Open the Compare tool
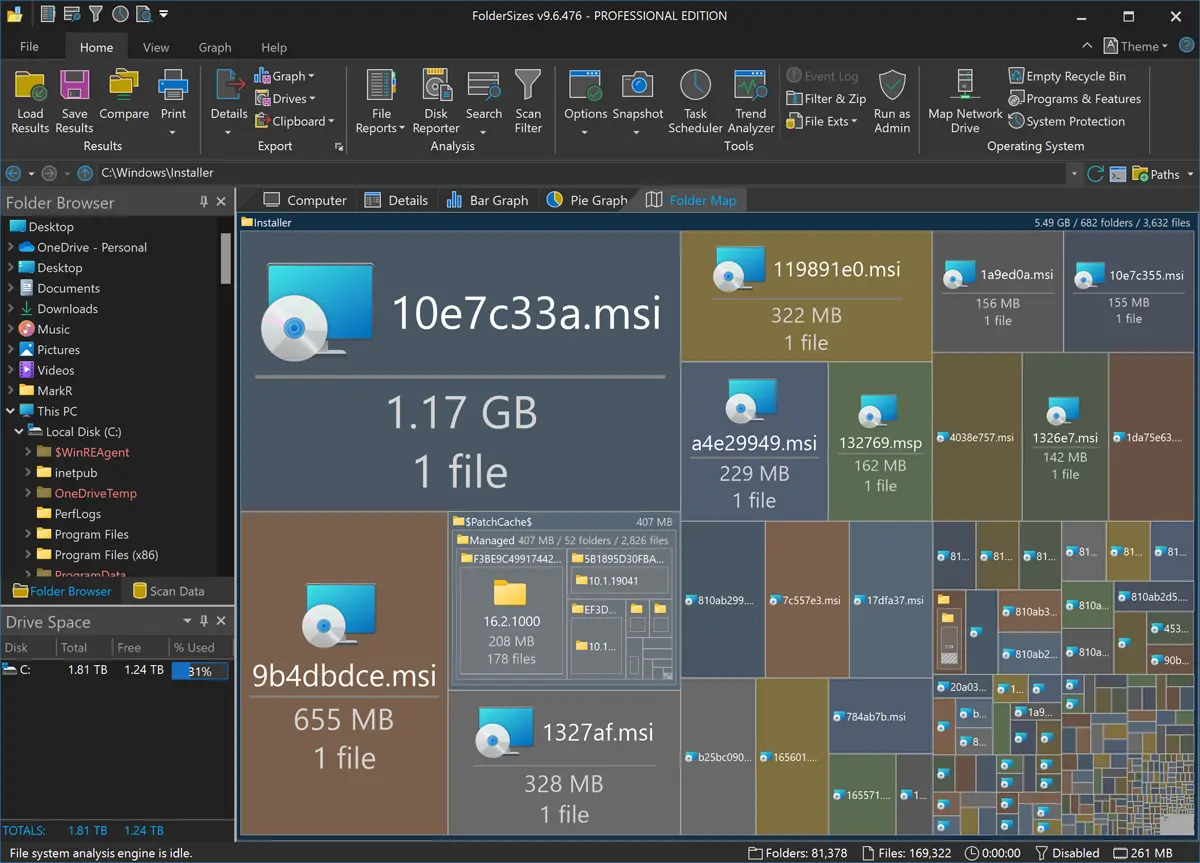Screen dimensions: 1200x863 point(124,95)
